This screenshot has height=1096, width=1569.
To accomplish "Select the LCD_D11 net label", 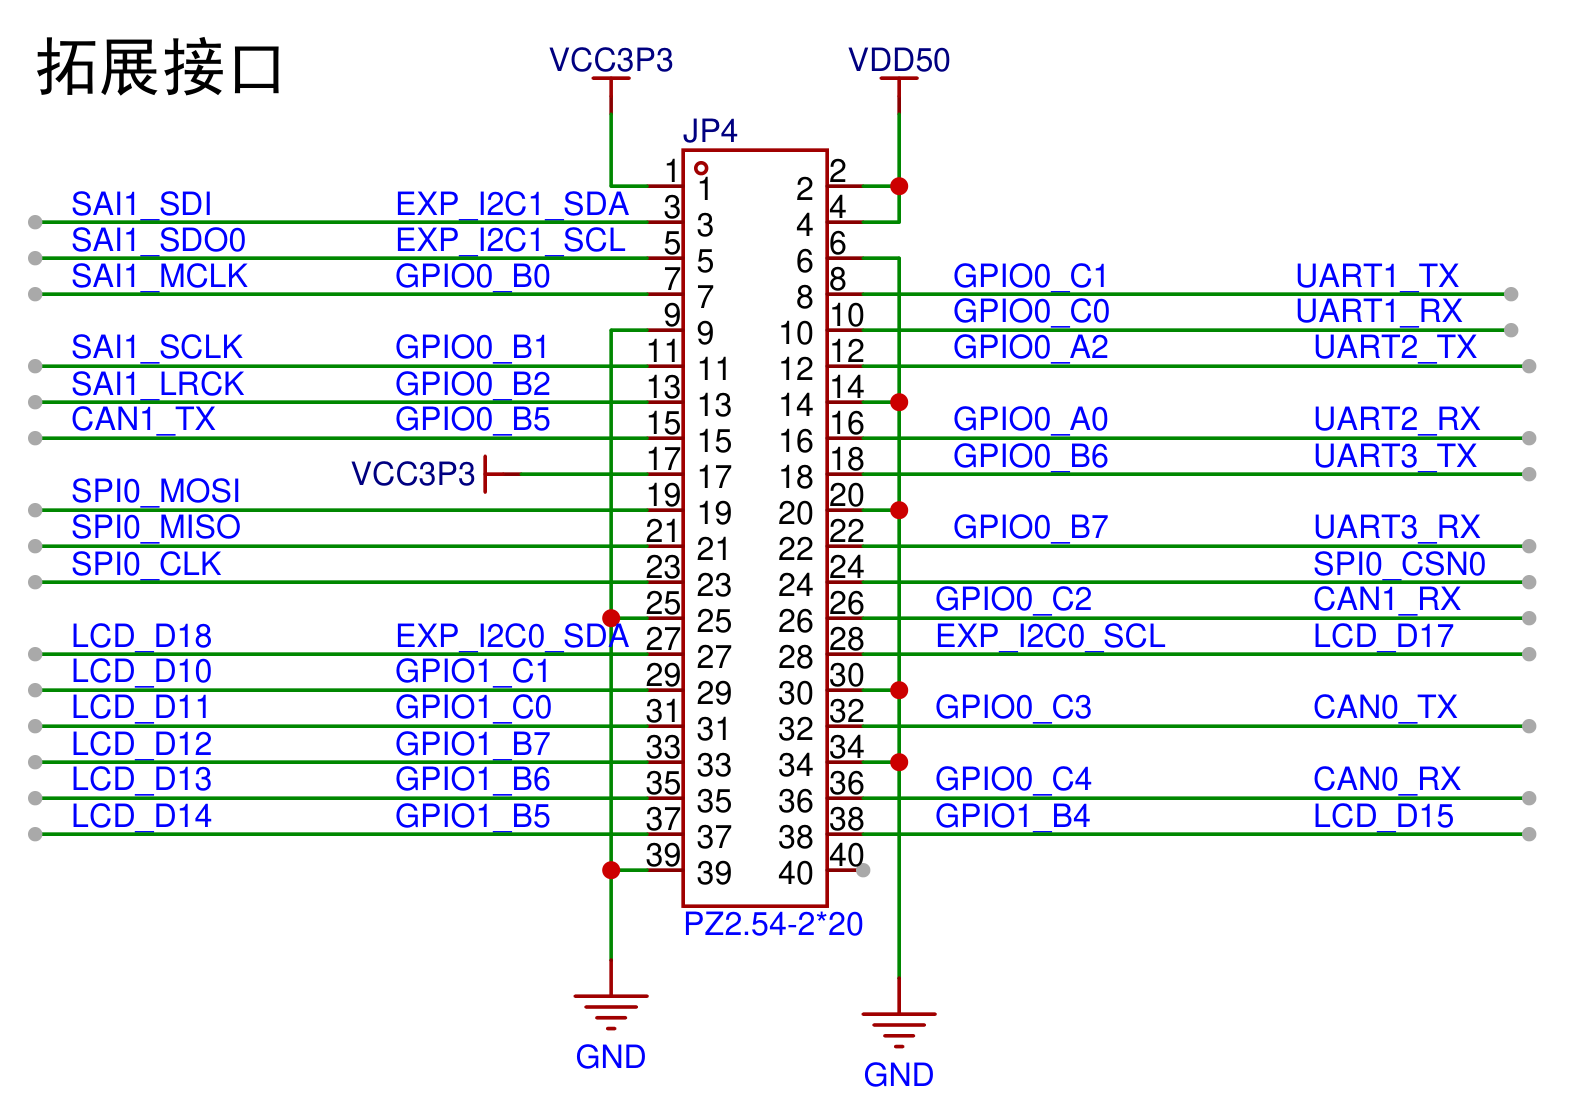I will point(140,707).
